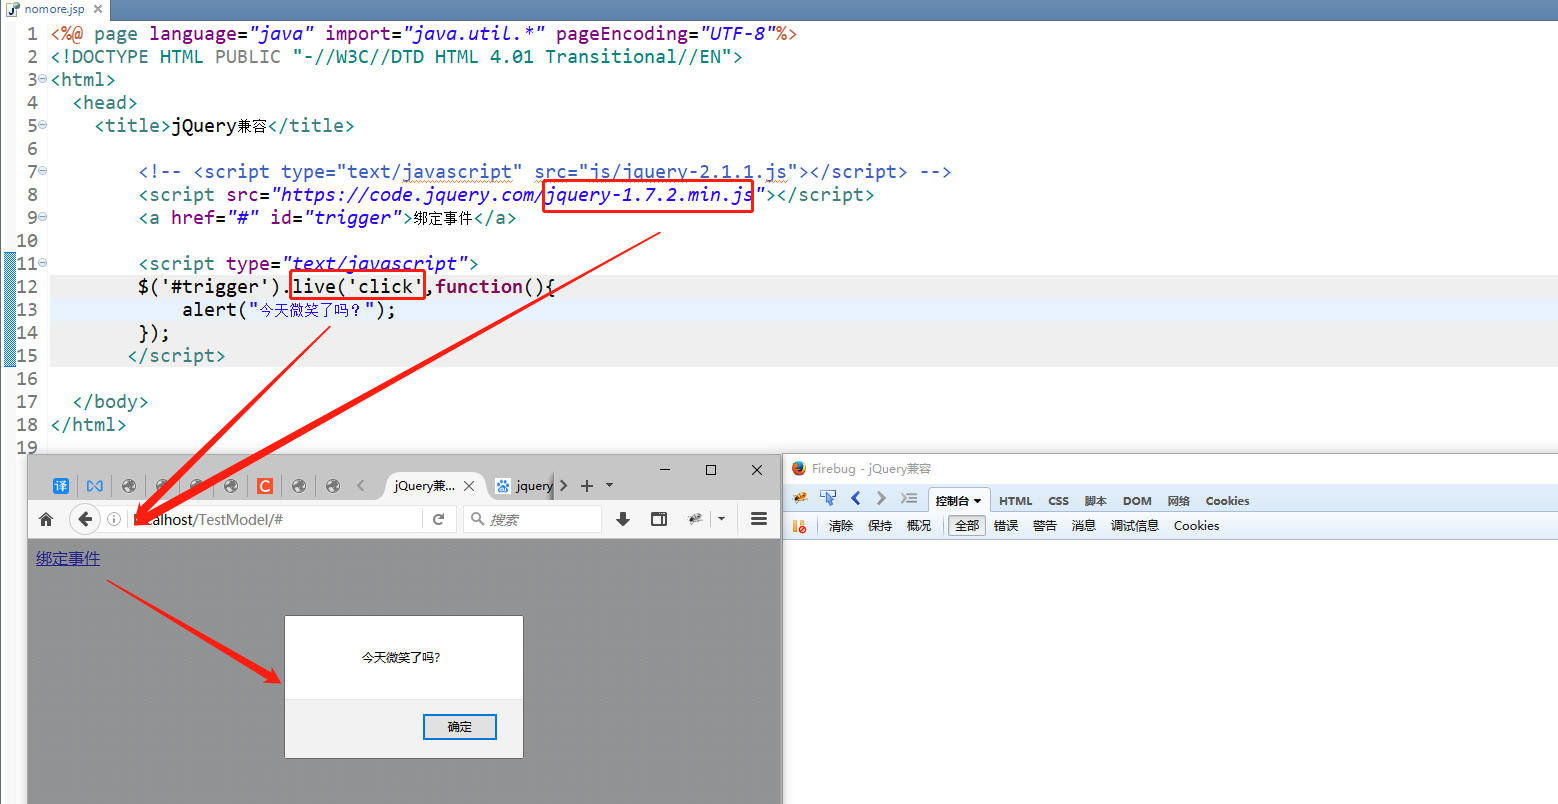Viewport: 1558px width, 804px height.
Task: Switch to the Cookies panel tab in Firebug
Action: (1227, 501)
